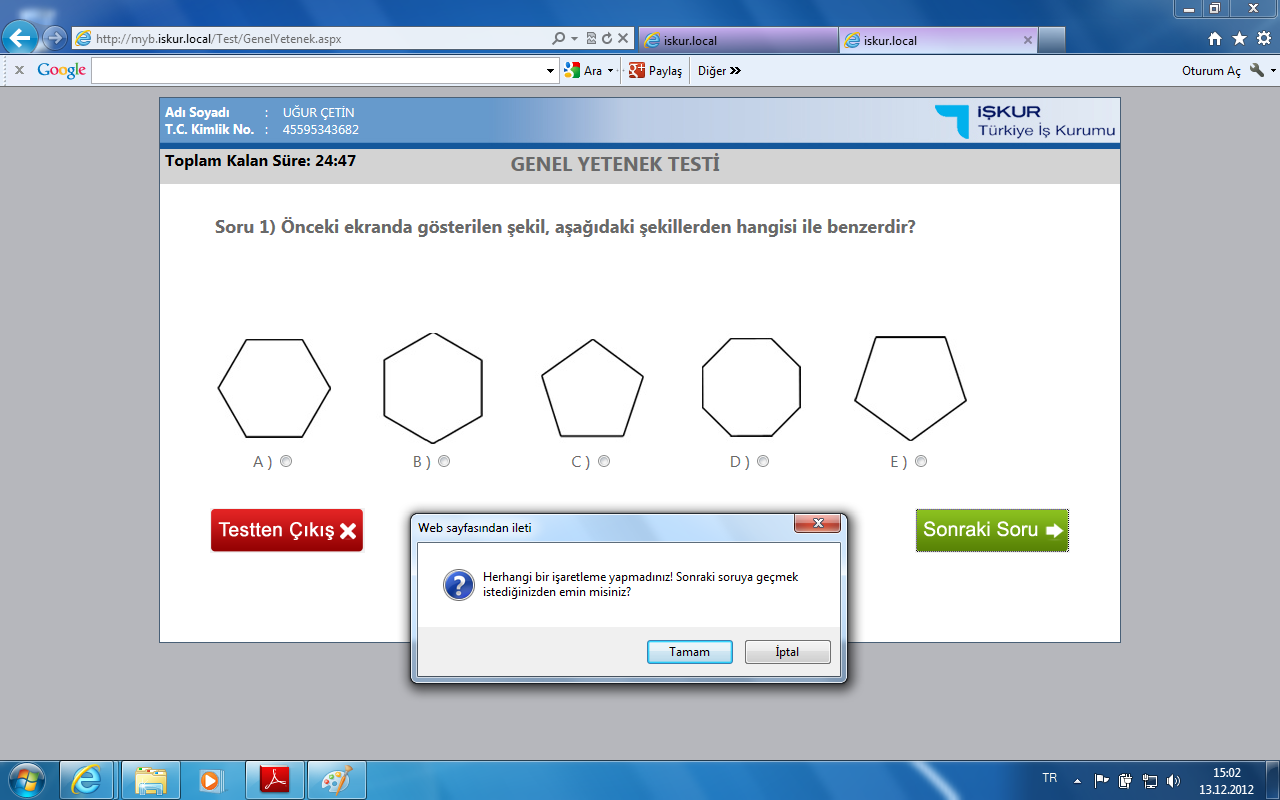Open Windows Media Player from taskbar
This screenshot has height=800, width=1280.
click(x=210, y=780)
